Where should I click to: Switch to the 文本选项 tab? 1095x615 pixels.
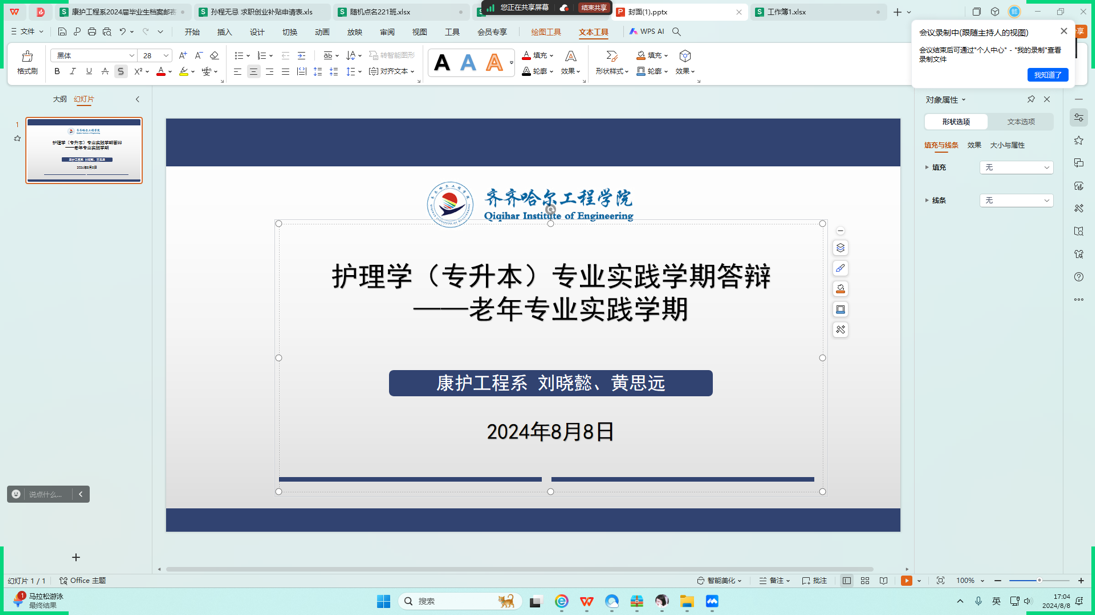point(1021,122)
